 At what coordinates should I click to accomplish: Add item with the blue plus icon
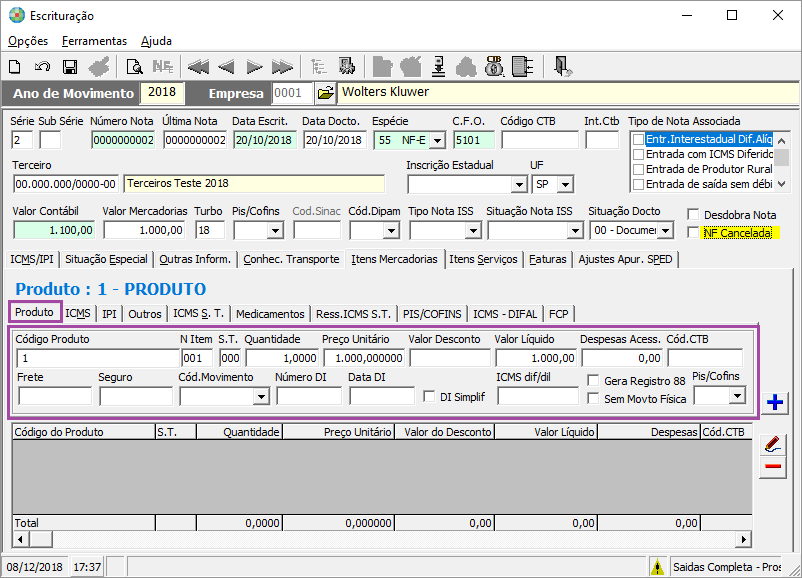(774, 403)
